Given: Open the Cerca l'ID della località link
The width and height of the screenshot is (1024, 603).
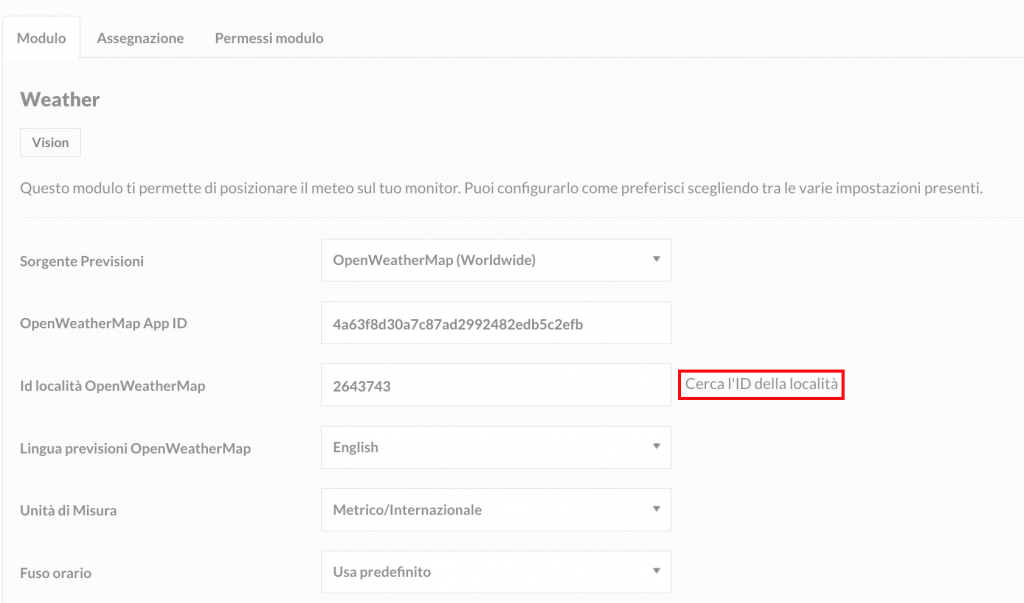Looking at the screenshot, I should (761, 384).
